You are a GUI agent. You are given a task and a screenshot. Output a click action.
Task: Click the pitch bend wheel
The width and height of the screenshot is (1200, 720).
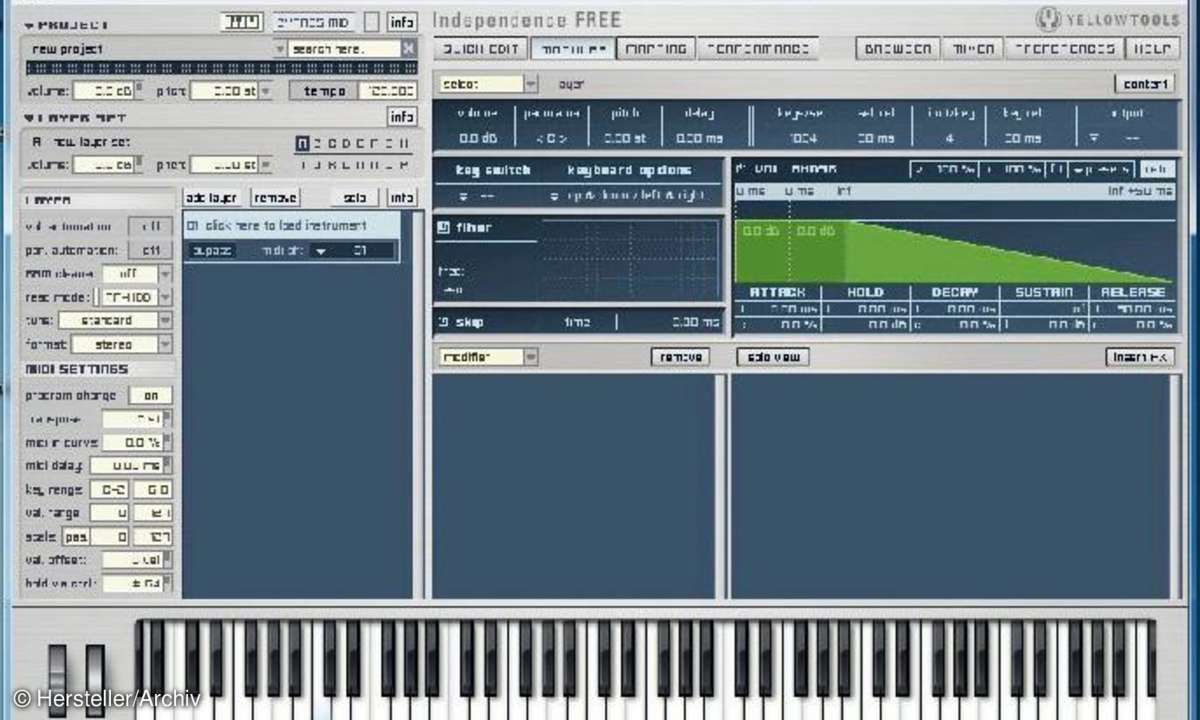(x=58, y=680)
